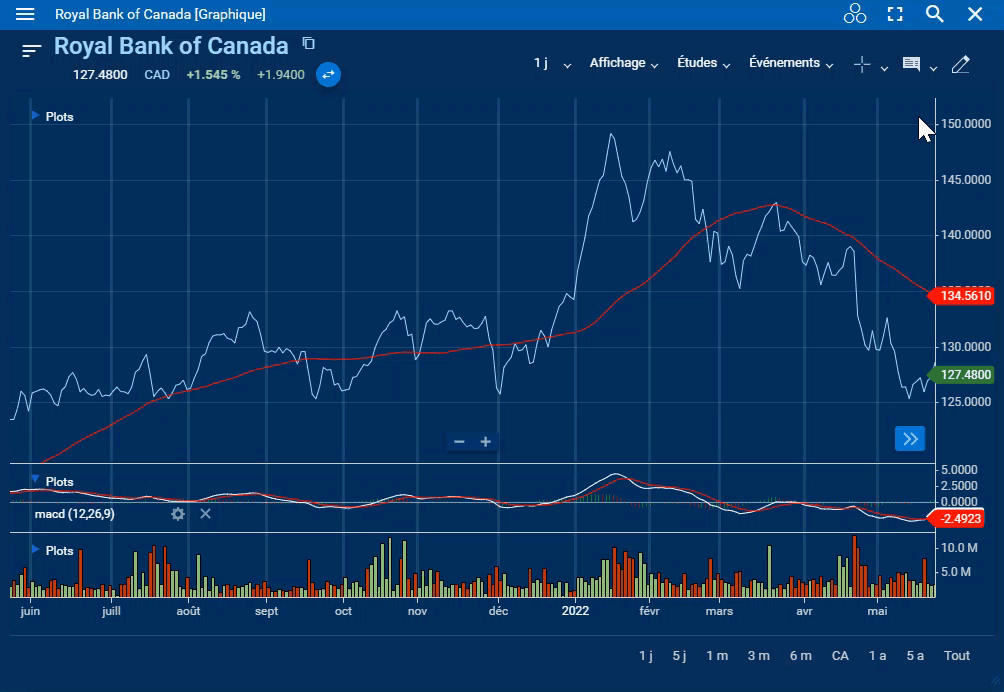Select the 6 m time range
Screen dimensions: 1004x692
pos(800,656)
